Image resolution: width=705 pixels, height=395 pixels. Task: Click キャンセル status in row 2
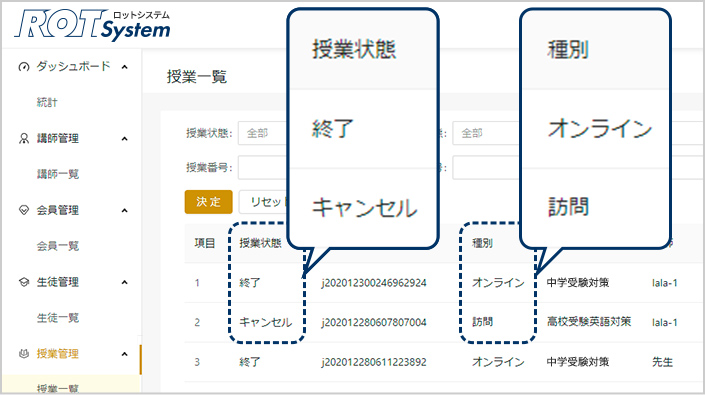[x=266, y=322]
